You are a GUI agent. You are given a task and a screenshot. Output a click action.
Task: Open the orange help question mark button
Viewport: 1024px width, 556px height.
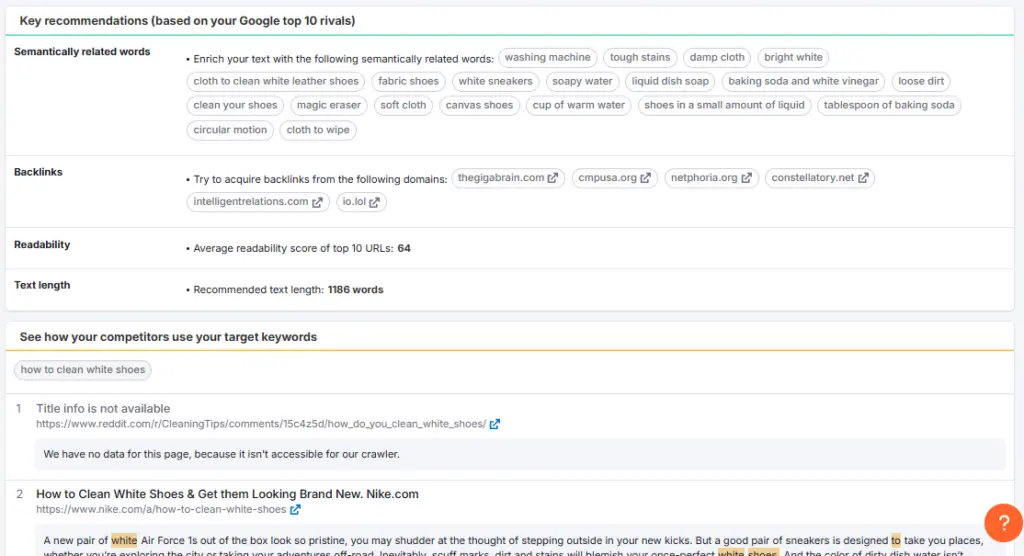(1002, 523)
